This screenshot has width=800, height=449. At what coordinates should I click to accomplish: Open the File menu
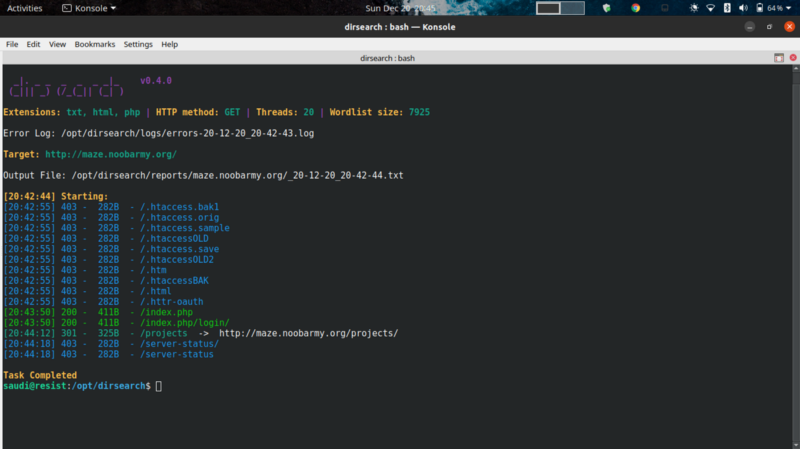pos(12,44)
